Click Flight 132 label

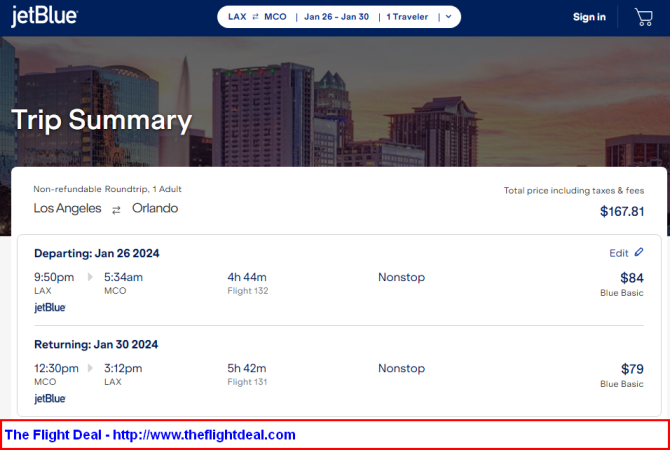pos(248,291)
